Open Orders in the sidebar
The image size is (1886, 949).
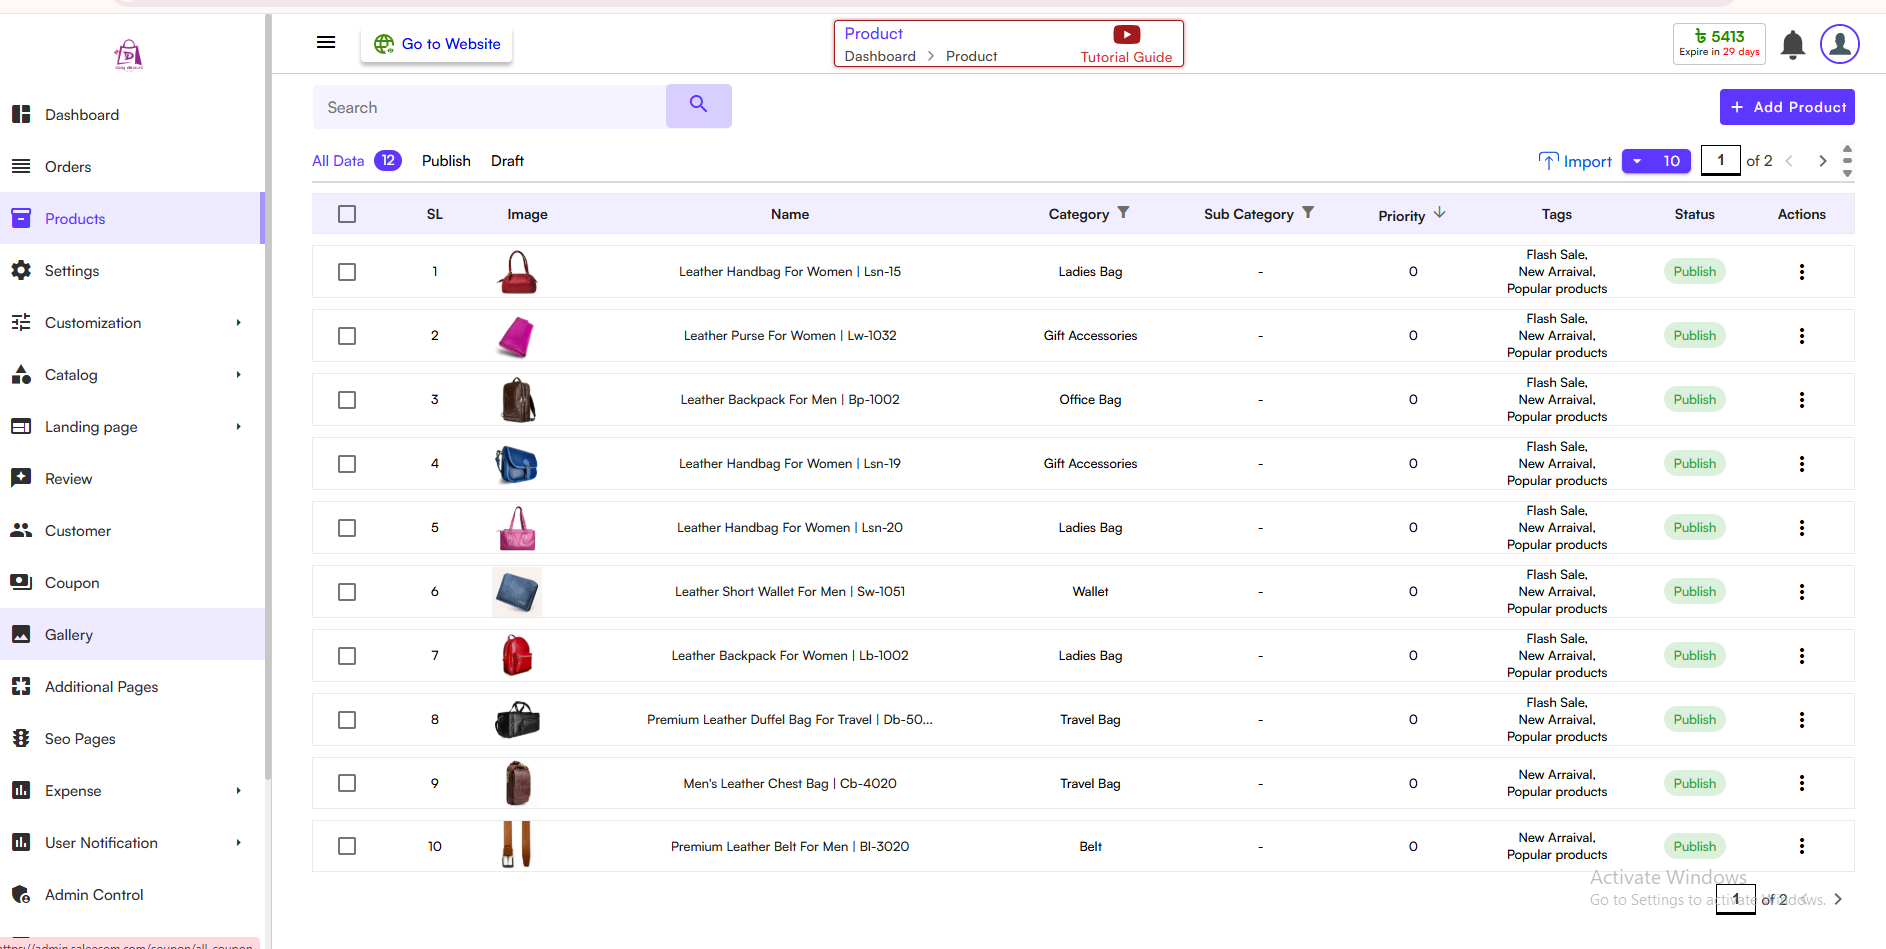(x=68, y=167)
